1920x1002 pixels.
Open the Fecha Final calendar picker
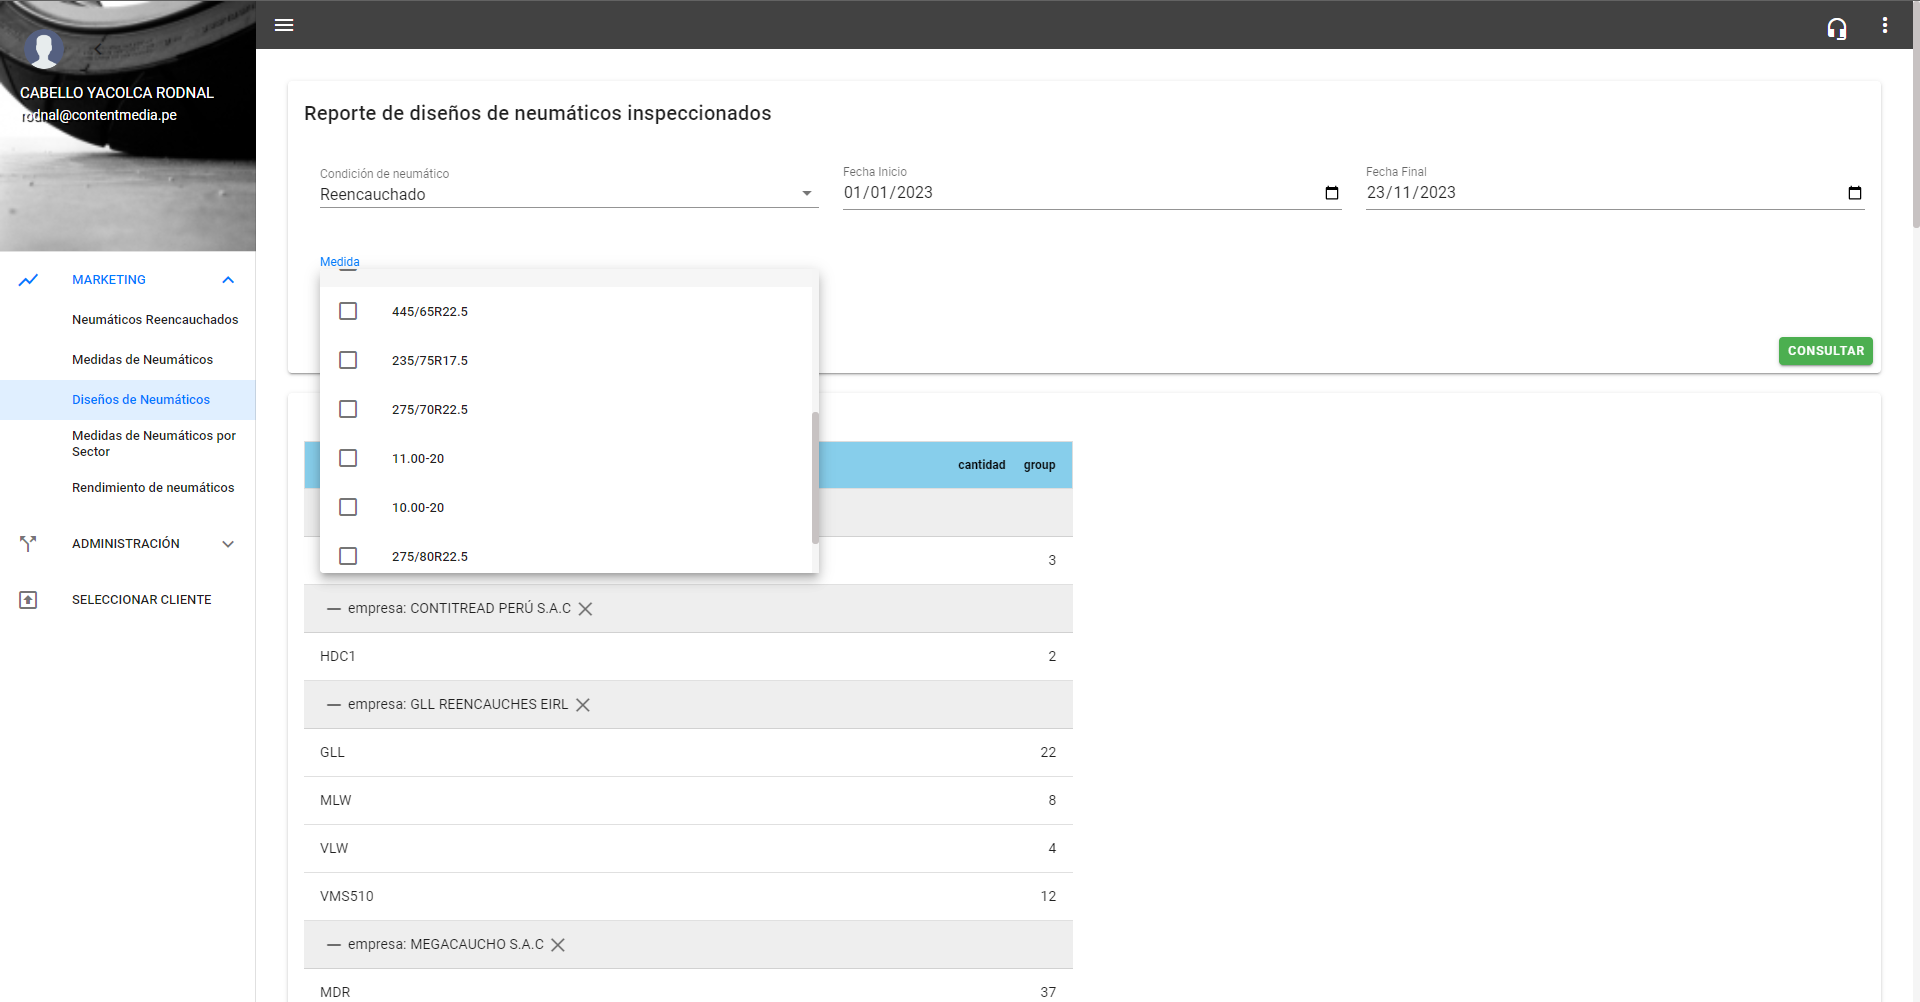[1854, 193]
